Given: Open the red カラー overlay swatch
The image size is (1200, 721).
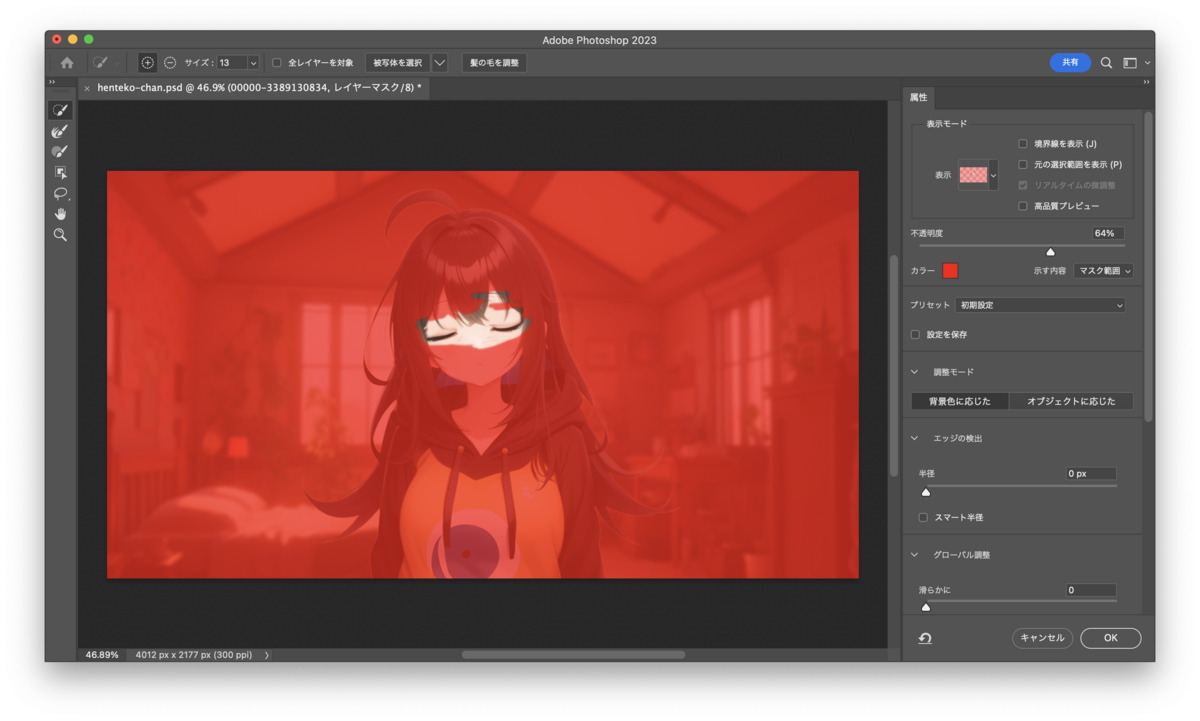Looking at the screenshot, I should tap(950, 271).
